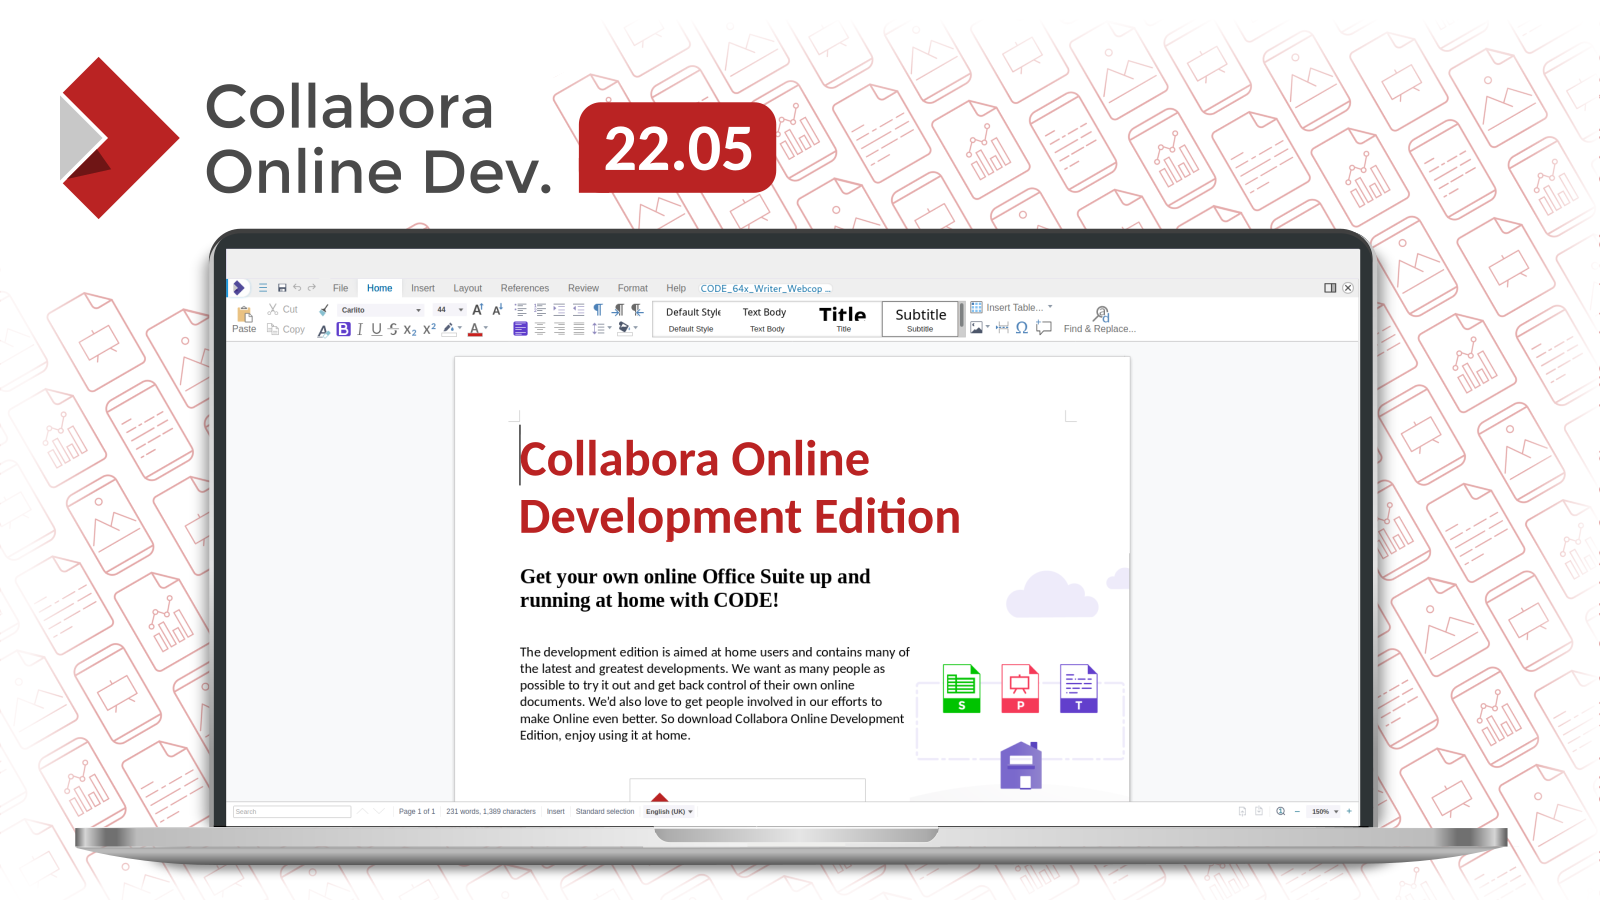Click the Insert Table button
Viewport: 1600px width, 900px height.
pyautogui.click(x=1011, y=308)
